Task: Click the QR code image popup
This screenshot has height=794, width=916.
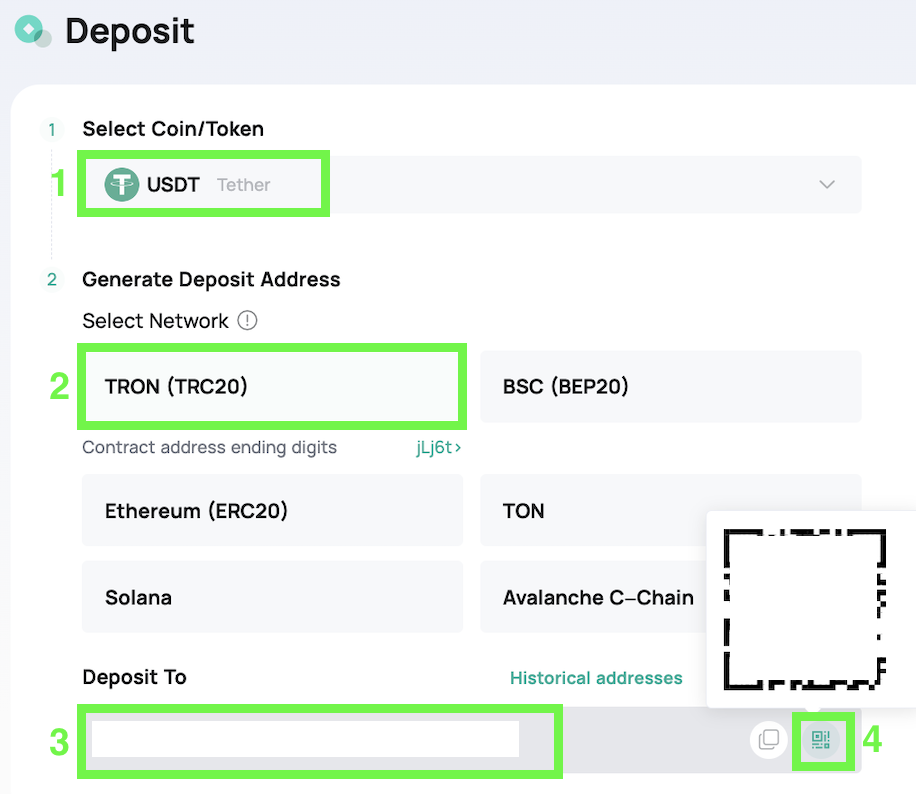Action: [805, 609]
